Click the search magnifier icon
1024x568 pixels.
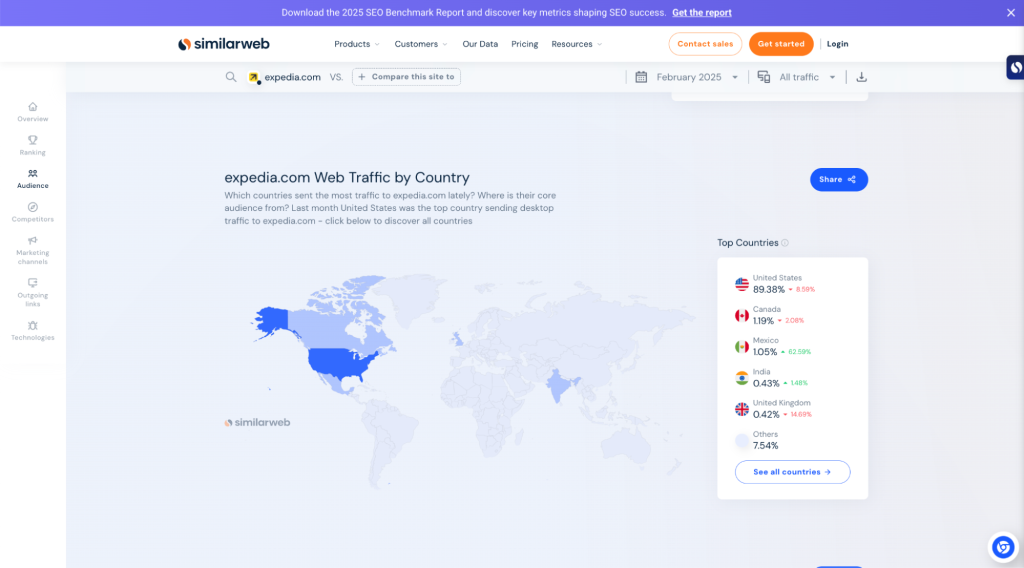click(x=231, y=77)
